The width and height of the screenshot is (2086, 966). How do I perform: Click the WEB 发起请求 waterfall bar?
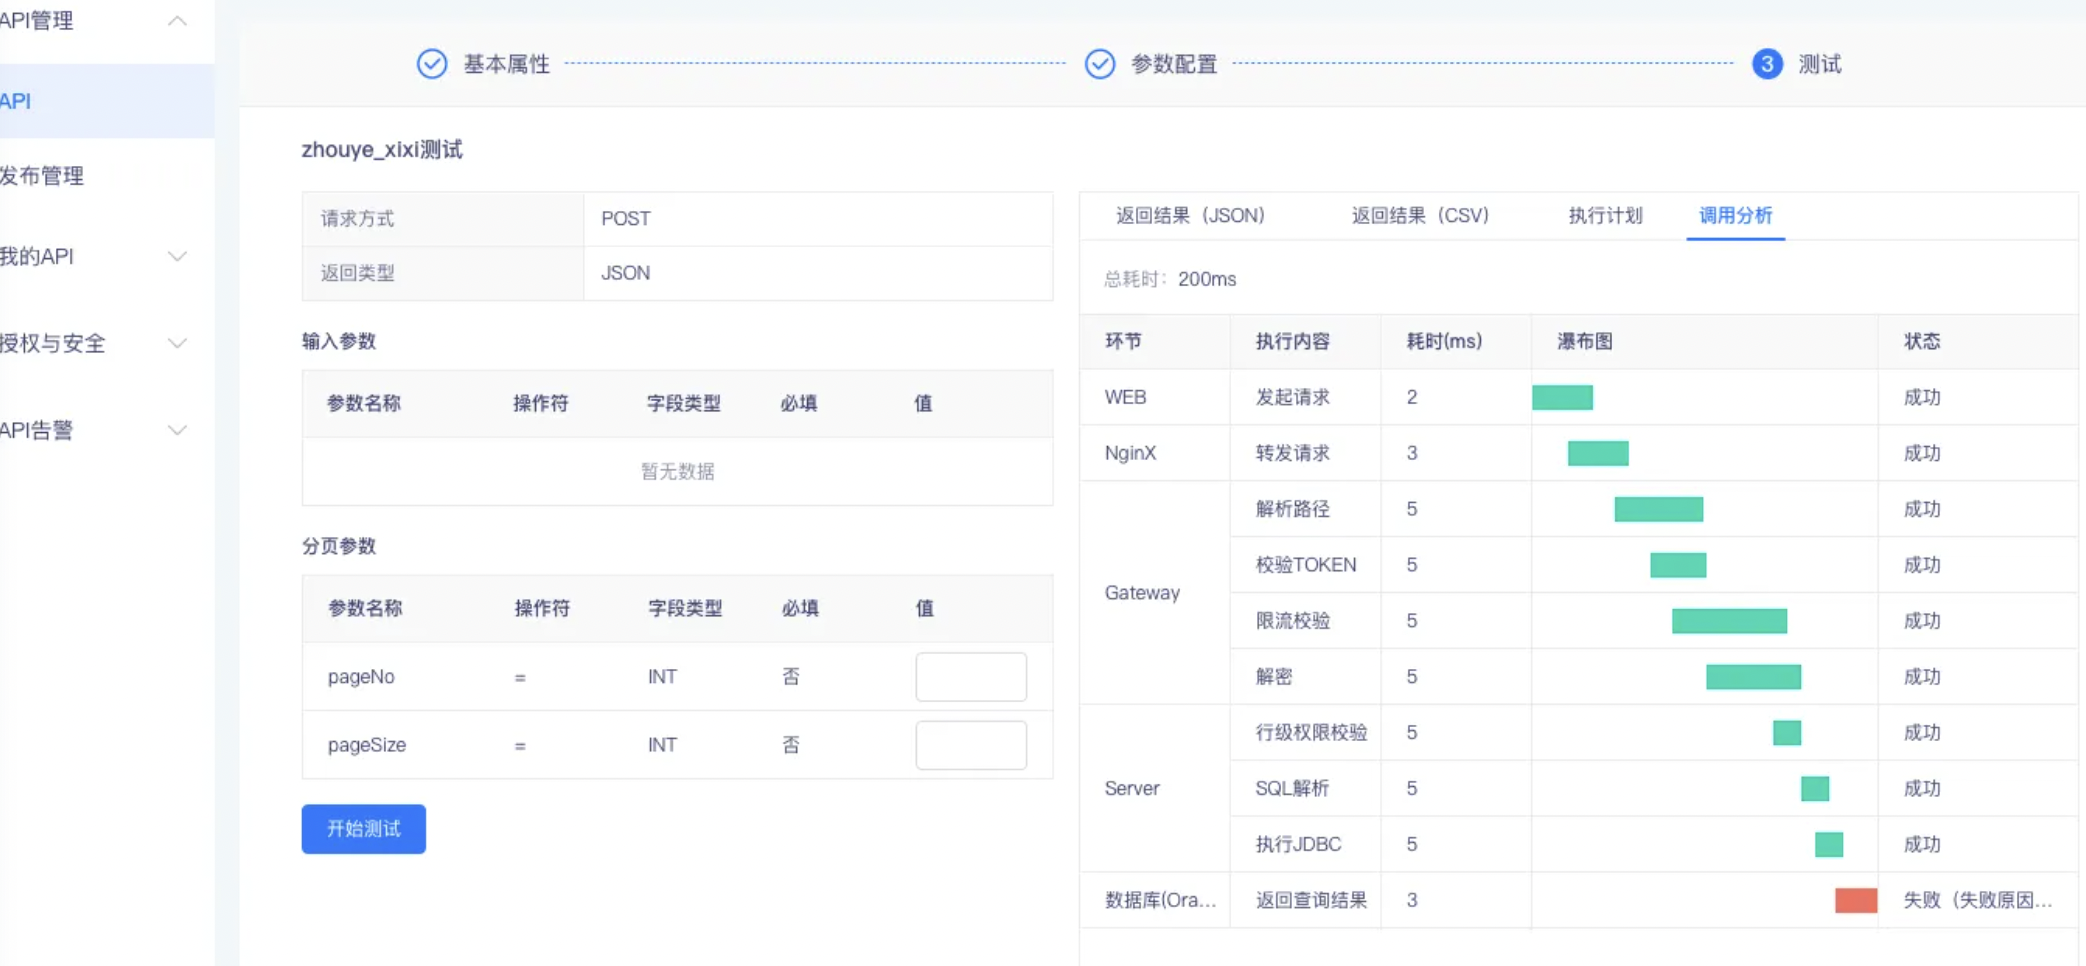pos(1562,397)
